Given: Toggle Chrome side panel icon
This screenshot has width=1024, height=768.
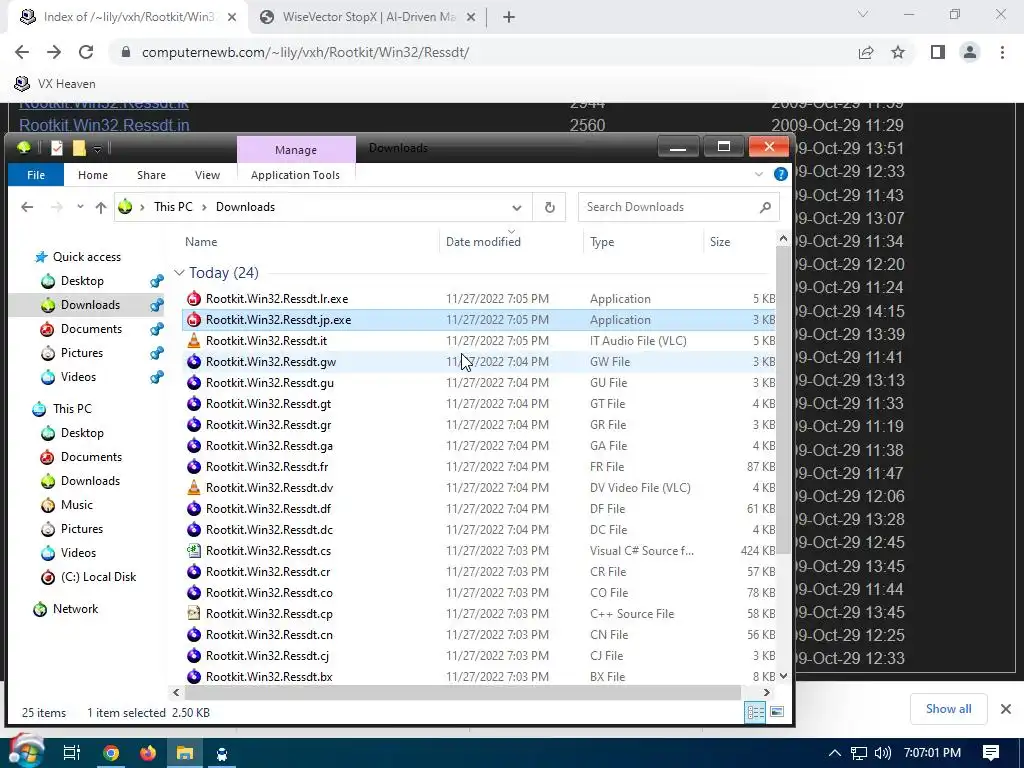Looking at the screenshot, I should point(938,52).
